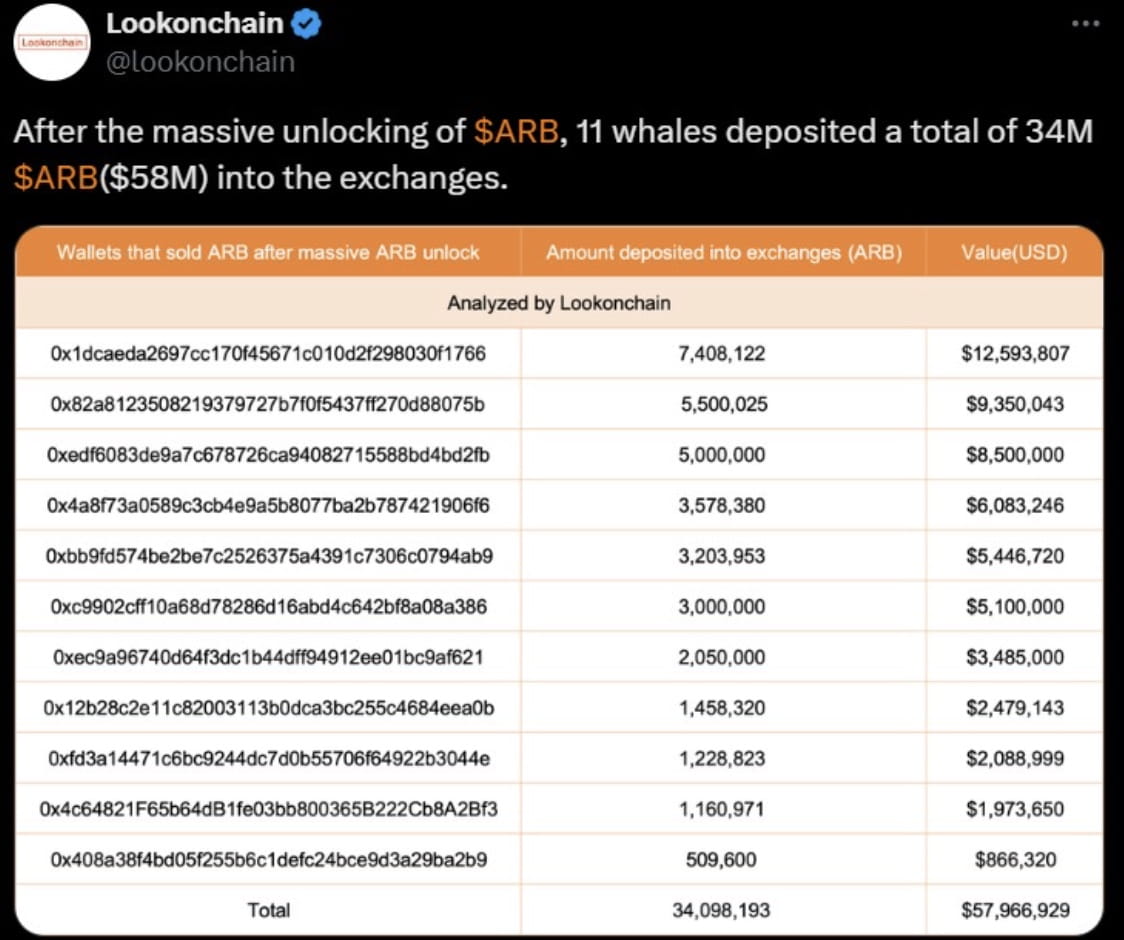Screen dimensions: 1124x940
Task: Select the wallet address ending in 29ba2b9
Action: pyautogui.click(x=268, y=859)
